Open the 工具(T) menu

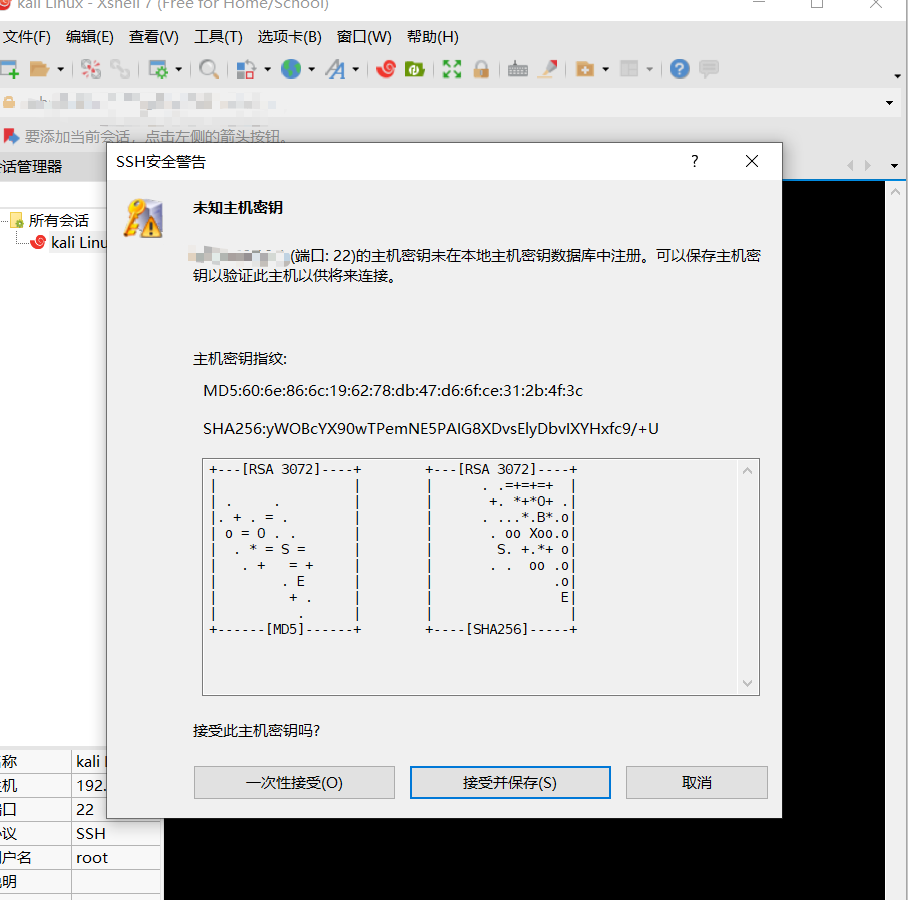click(218, 37)
